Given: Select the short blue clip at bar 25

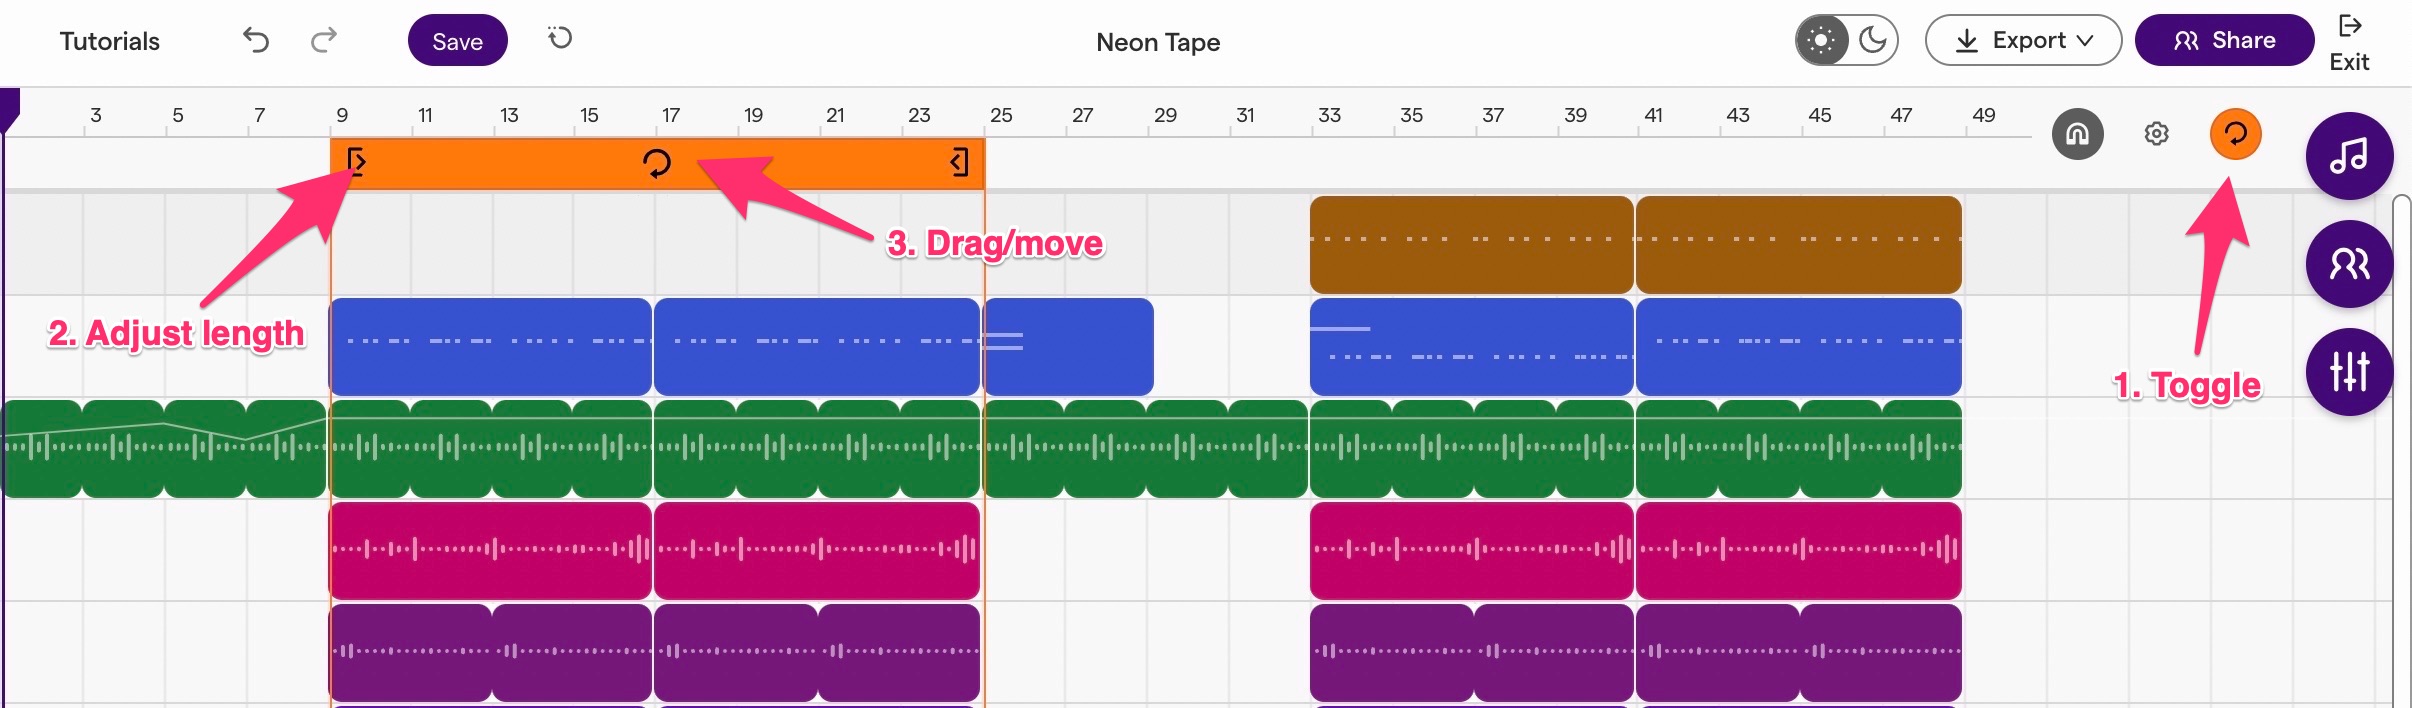Looking at the screenshot, I should 1069,347.
